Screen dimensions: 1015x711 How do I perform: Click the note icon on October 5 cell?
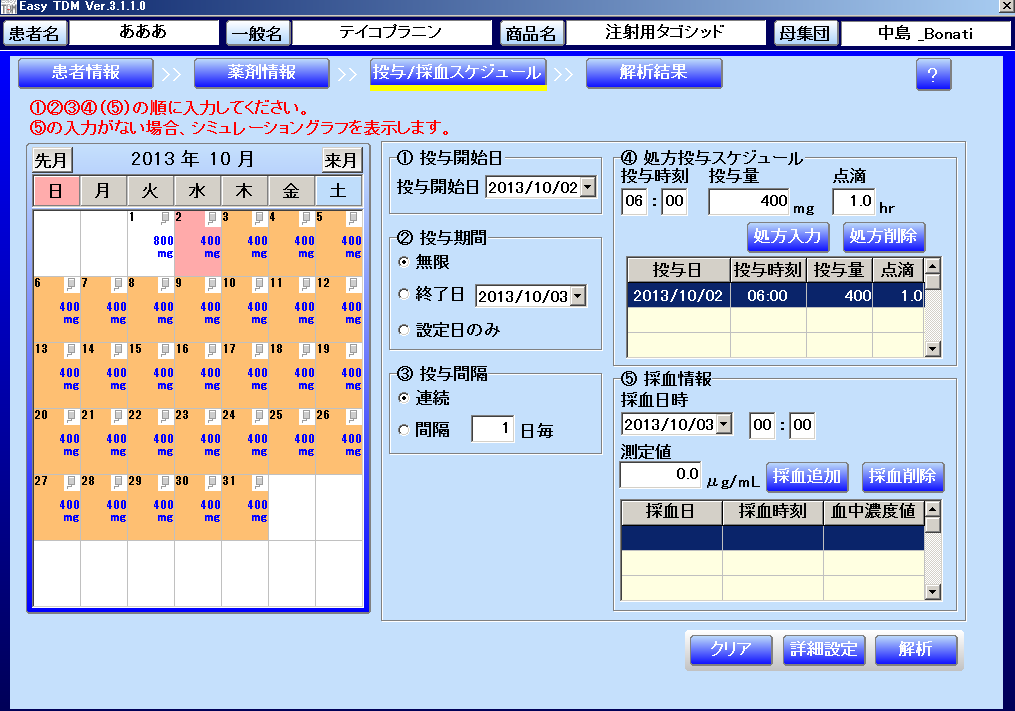click(353, 218)
